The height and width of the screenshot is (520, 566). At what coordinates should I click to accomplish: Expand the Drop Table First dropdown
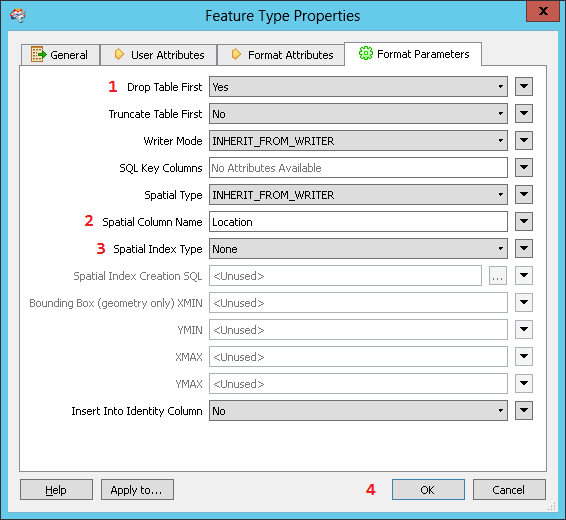point(358,87)
